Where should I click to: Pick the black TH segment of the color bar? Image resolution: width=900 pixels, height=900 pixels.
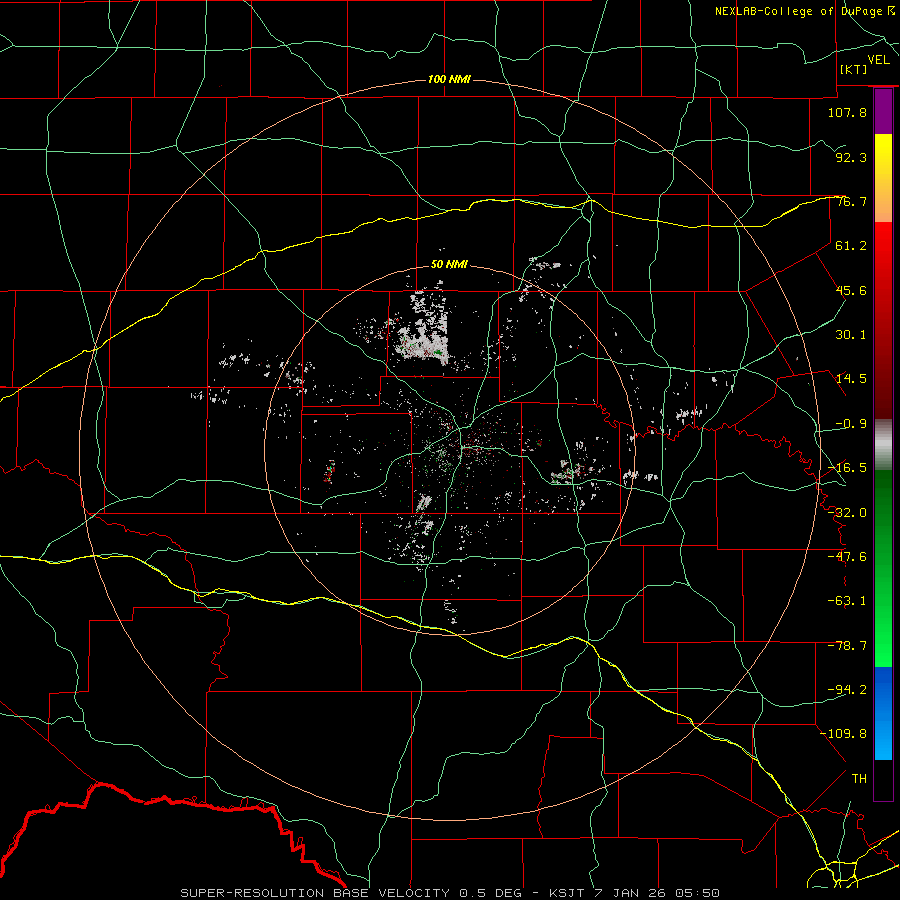coord(883,780)
